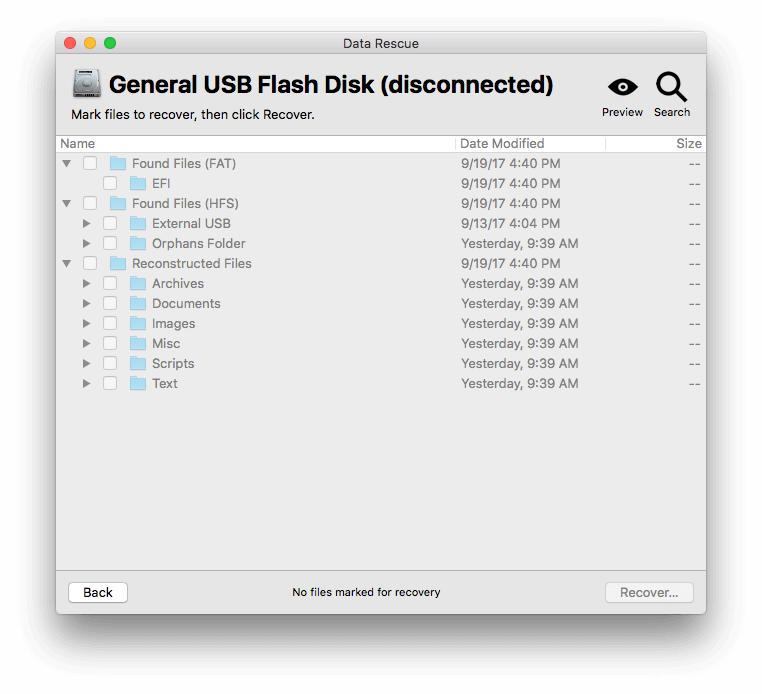Expand the Misc folder
762x694 pixels.
[x=87, y=343]
